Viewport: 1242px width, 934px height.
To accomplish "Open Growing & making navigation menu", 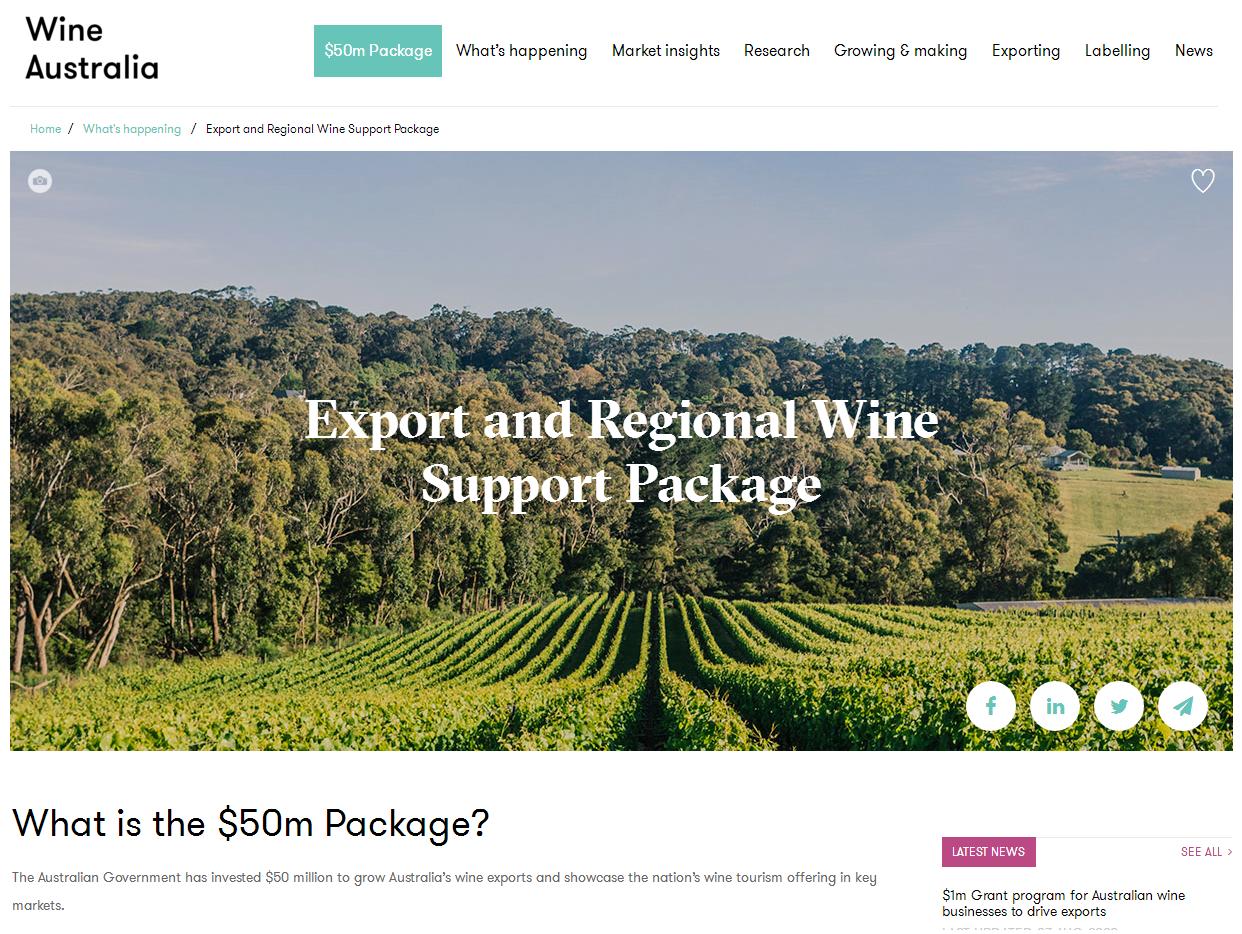I will (x=901, y=51).
